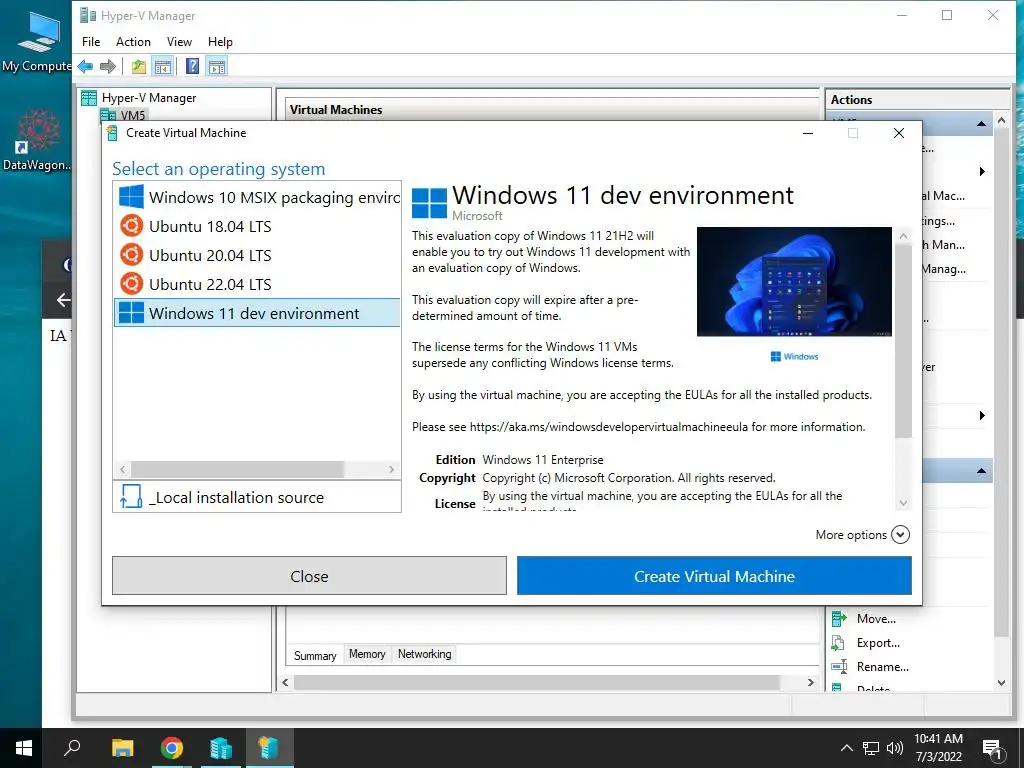Open DataWagon desktop shortcut

coord(37,140)
